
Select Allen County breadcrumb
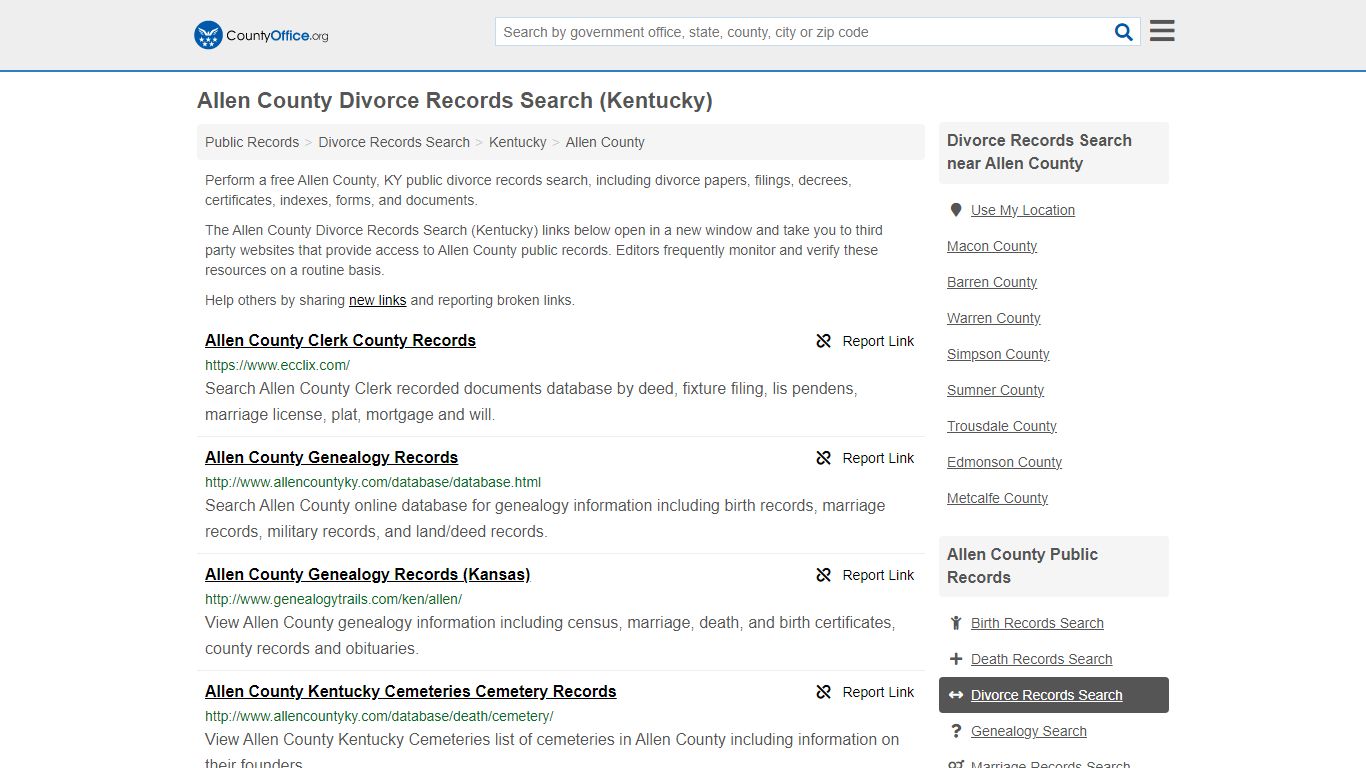(605, 142)
